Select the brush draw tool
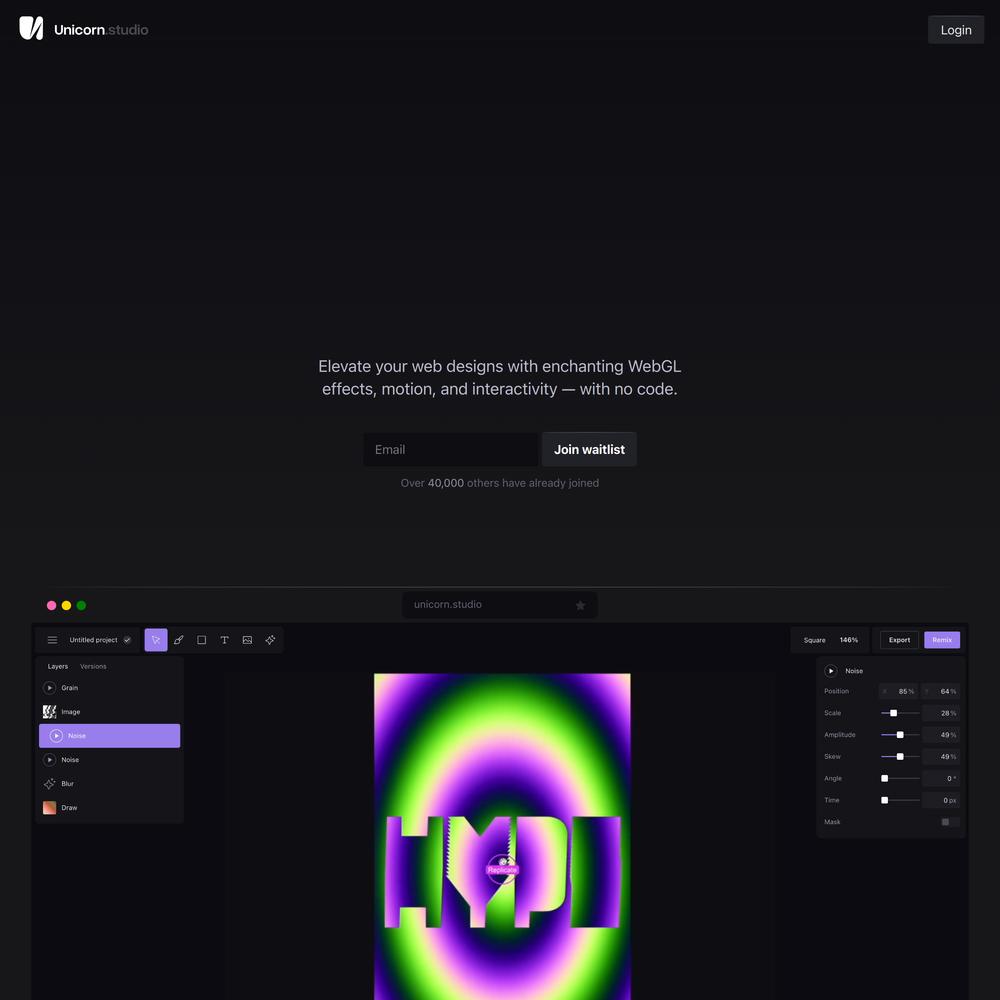 [x=179, y=640]
